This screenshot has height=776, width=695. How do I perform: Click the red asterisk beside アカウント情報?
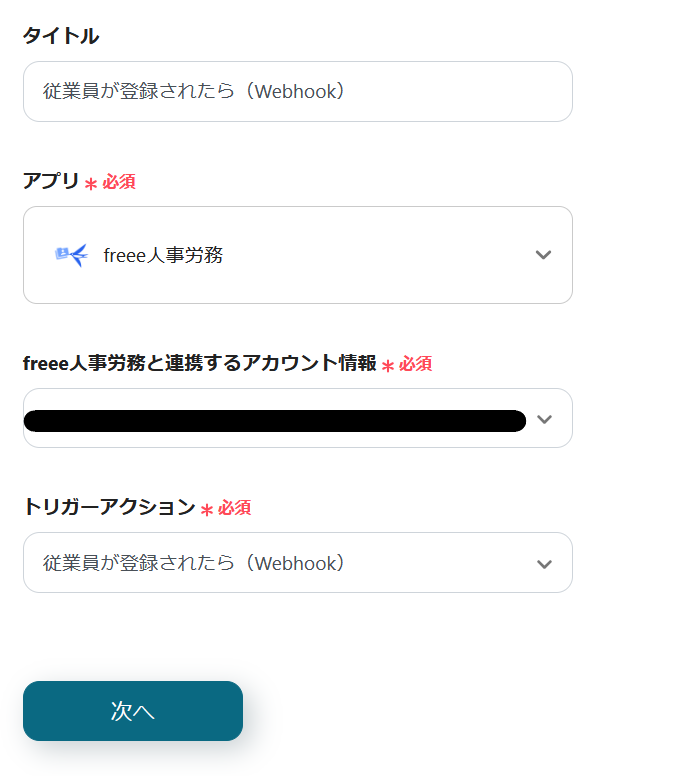(388, 365)
